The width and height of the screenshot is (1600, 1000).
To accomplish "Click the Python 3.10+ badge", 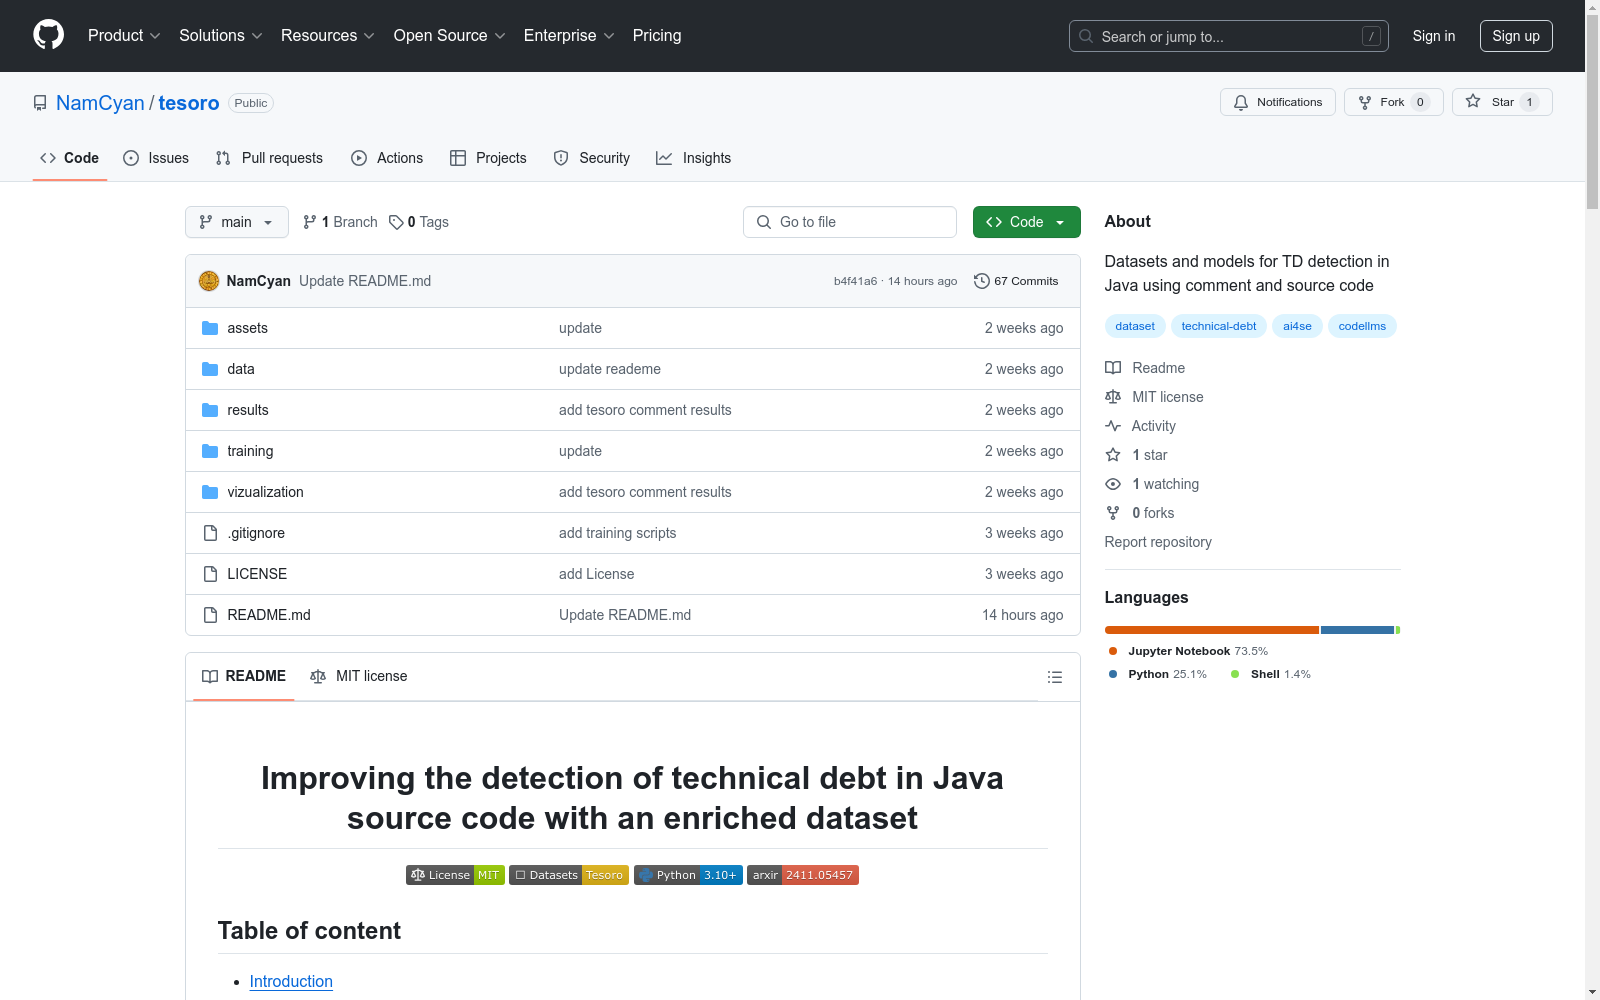I will pos(688,875).
